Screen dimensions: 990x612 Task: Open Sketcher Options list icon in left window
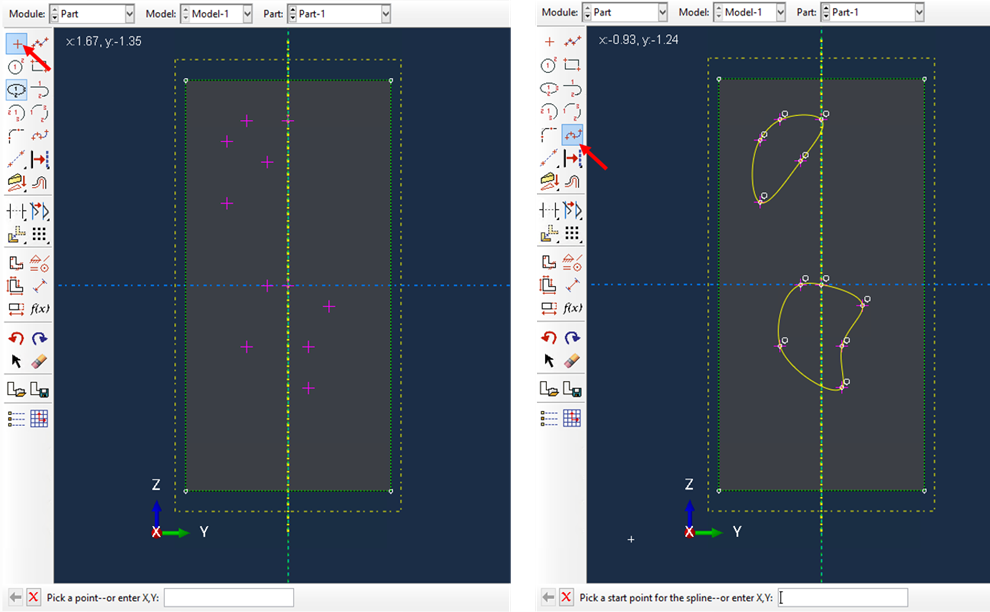(x=16, y=418)
